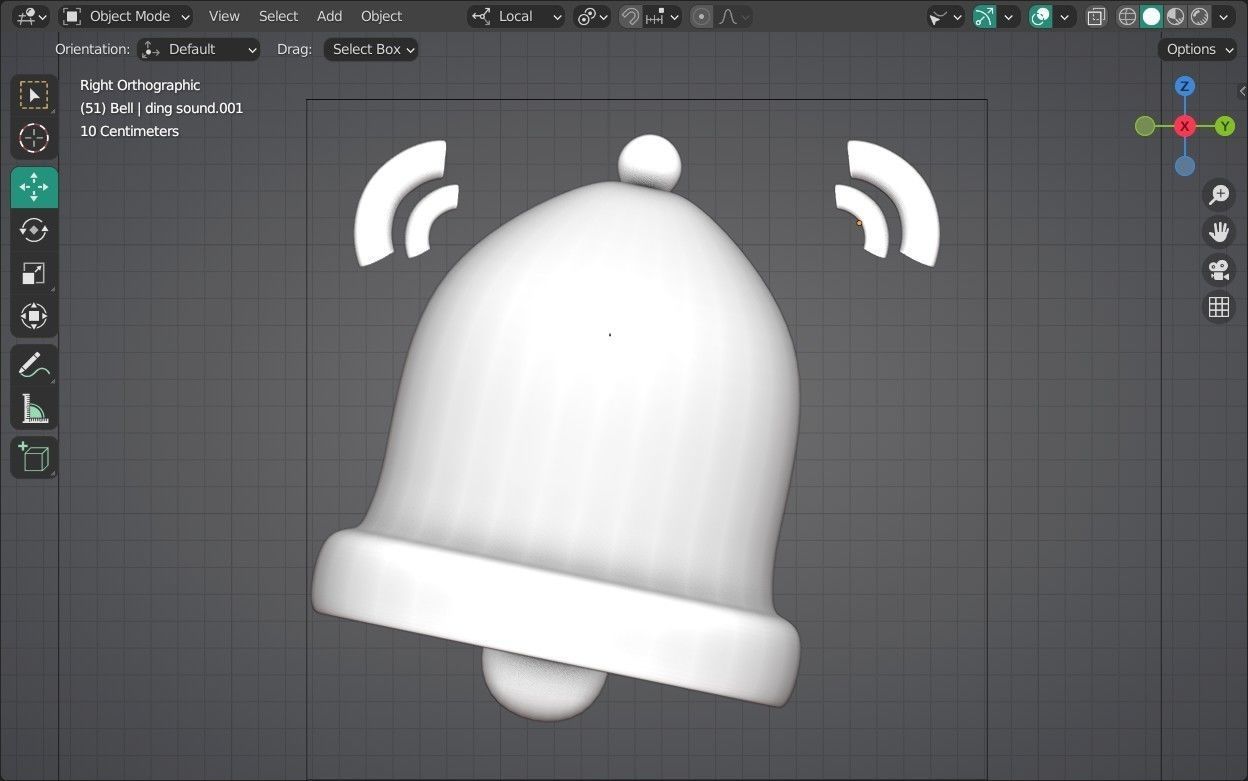Toggle show gizmos button
Viewport: 1248px width, 781px height.
tap(985, 16)
